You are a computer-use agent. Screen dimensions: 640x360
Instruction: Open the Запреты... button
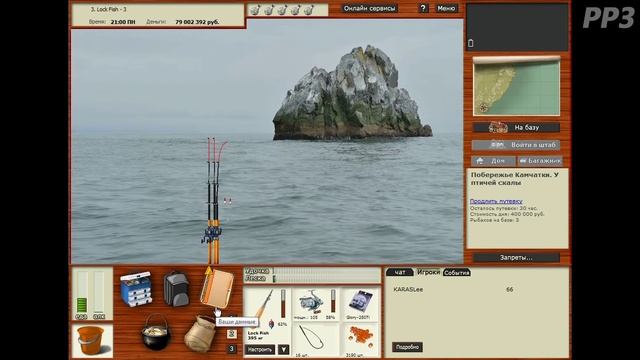[516, 258]
